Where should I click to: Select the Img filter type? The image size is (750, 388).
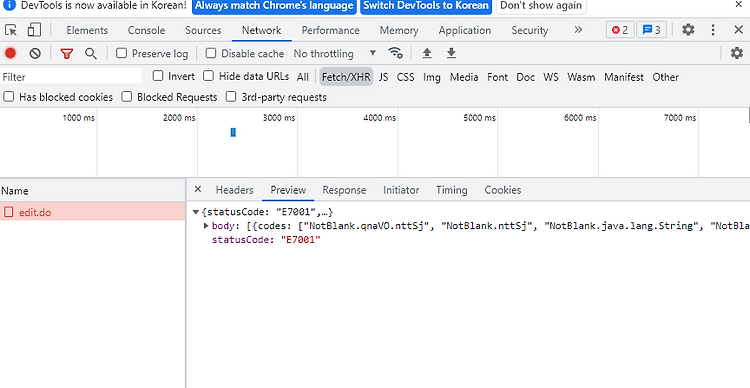pyautogui.click(x=431, y=77)
